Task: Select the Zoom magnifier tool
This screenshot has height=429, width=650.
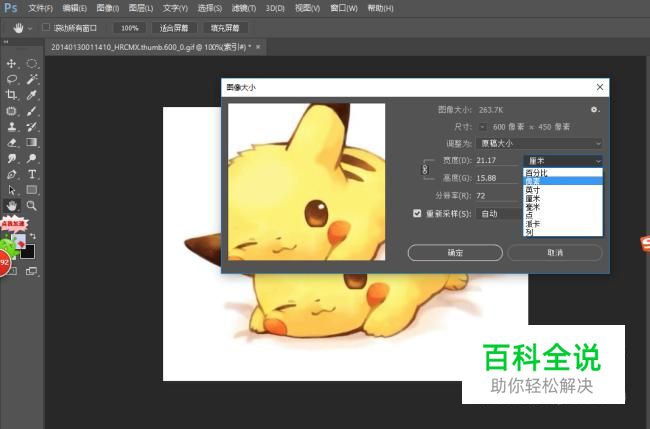Action: pos(32,205)
